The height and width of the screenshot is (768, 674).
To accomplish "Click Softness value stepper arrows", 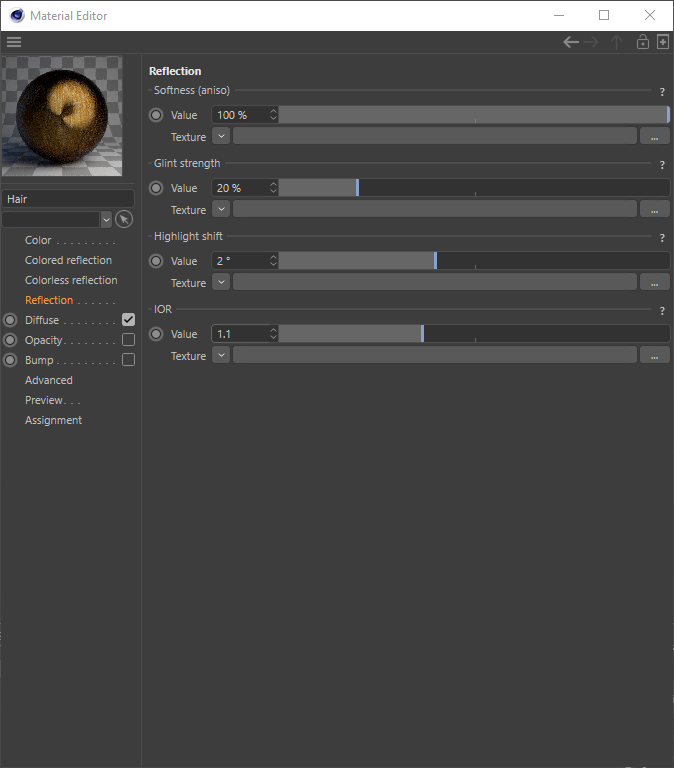I will (x=273, y=115).
